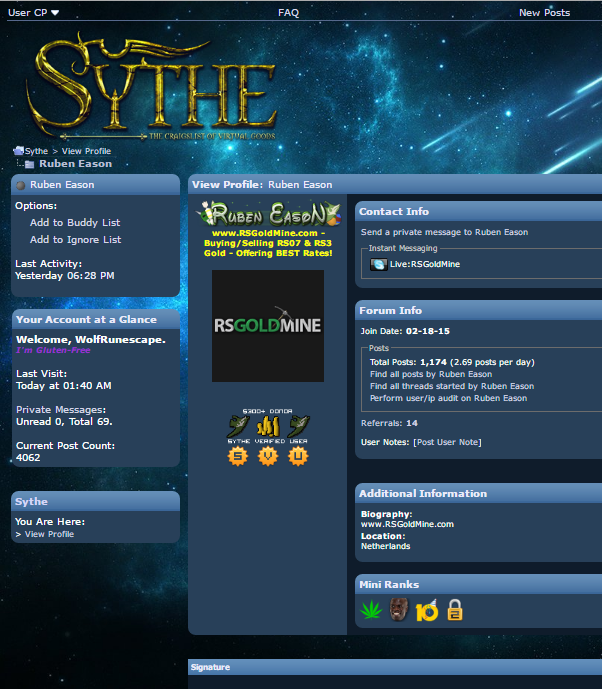Screen dimensions: 602x689
Task: Click the I'm Gluten-Free user title
Action: [53, 350]
